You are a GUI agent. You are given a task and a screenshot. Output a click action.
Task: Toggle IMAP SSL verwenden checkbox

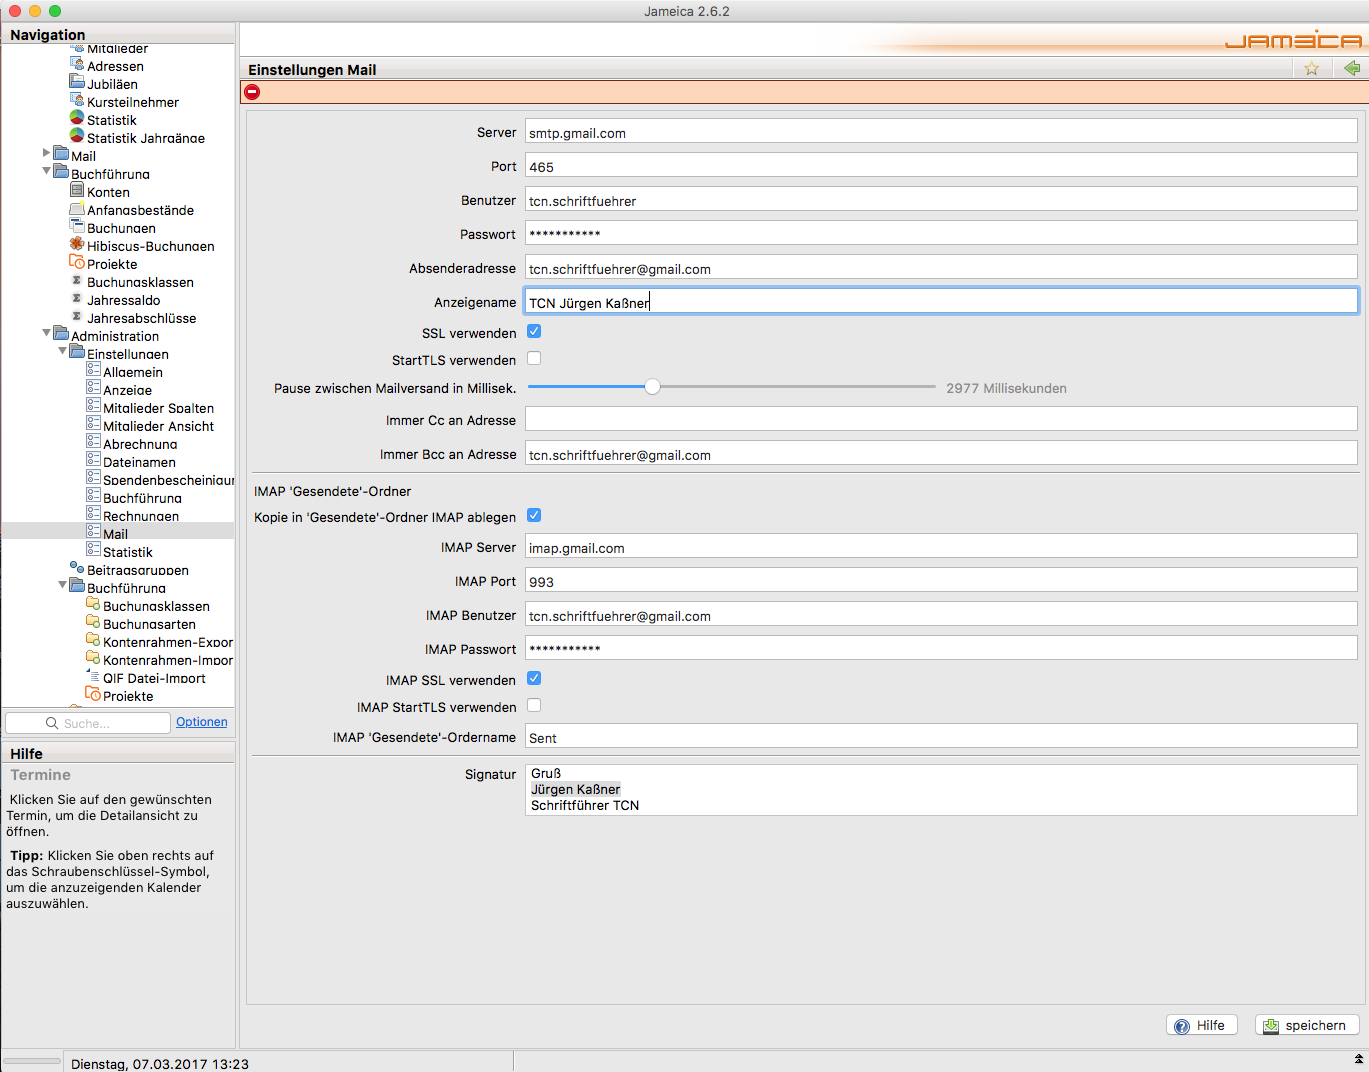point(534,678)
